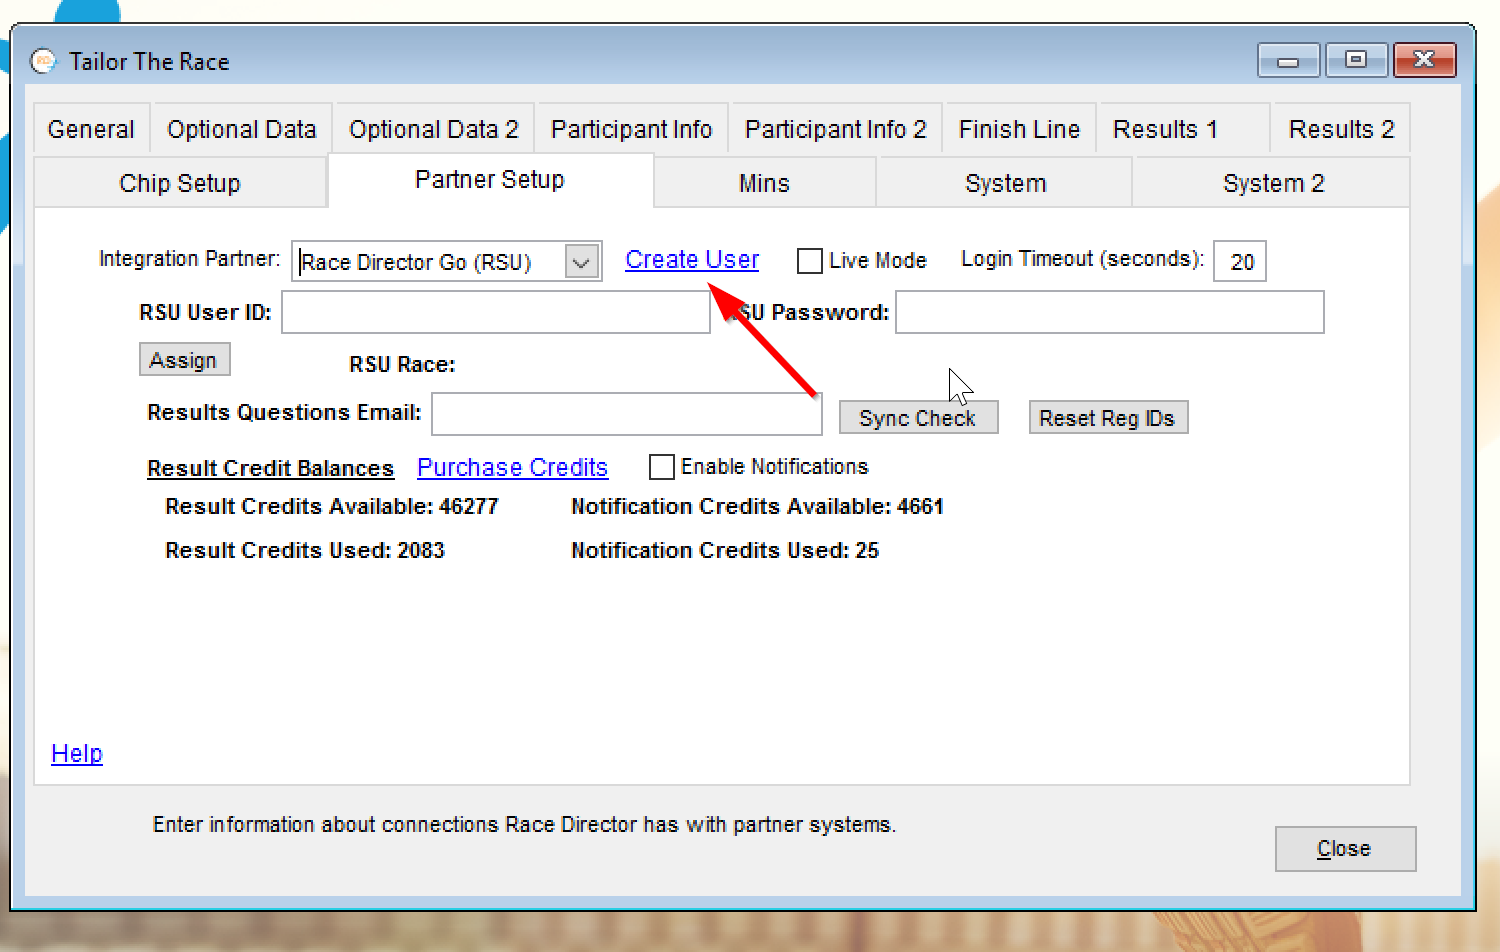Screen dimensions: 1500x952
Task: Expand the Integration Partner dropdown arrow
Action: point(581,262)
